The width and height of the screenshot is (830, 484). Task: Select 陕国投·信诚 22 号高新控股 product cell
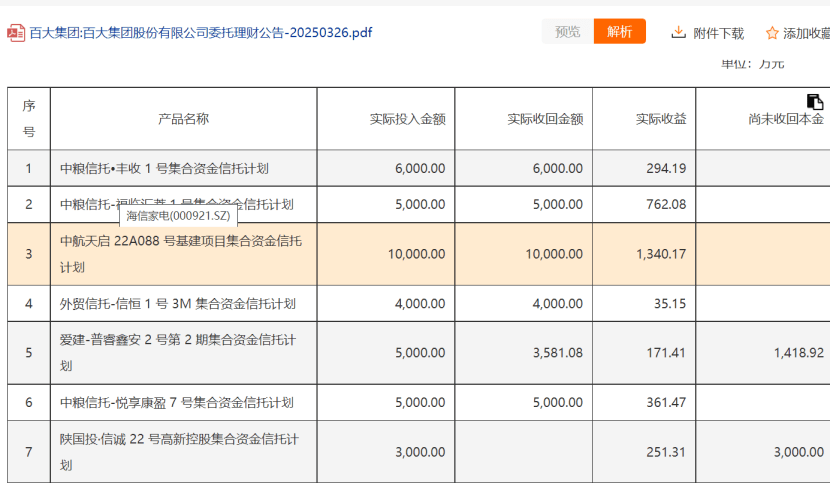pyautogui.click(x=184, y=452)
